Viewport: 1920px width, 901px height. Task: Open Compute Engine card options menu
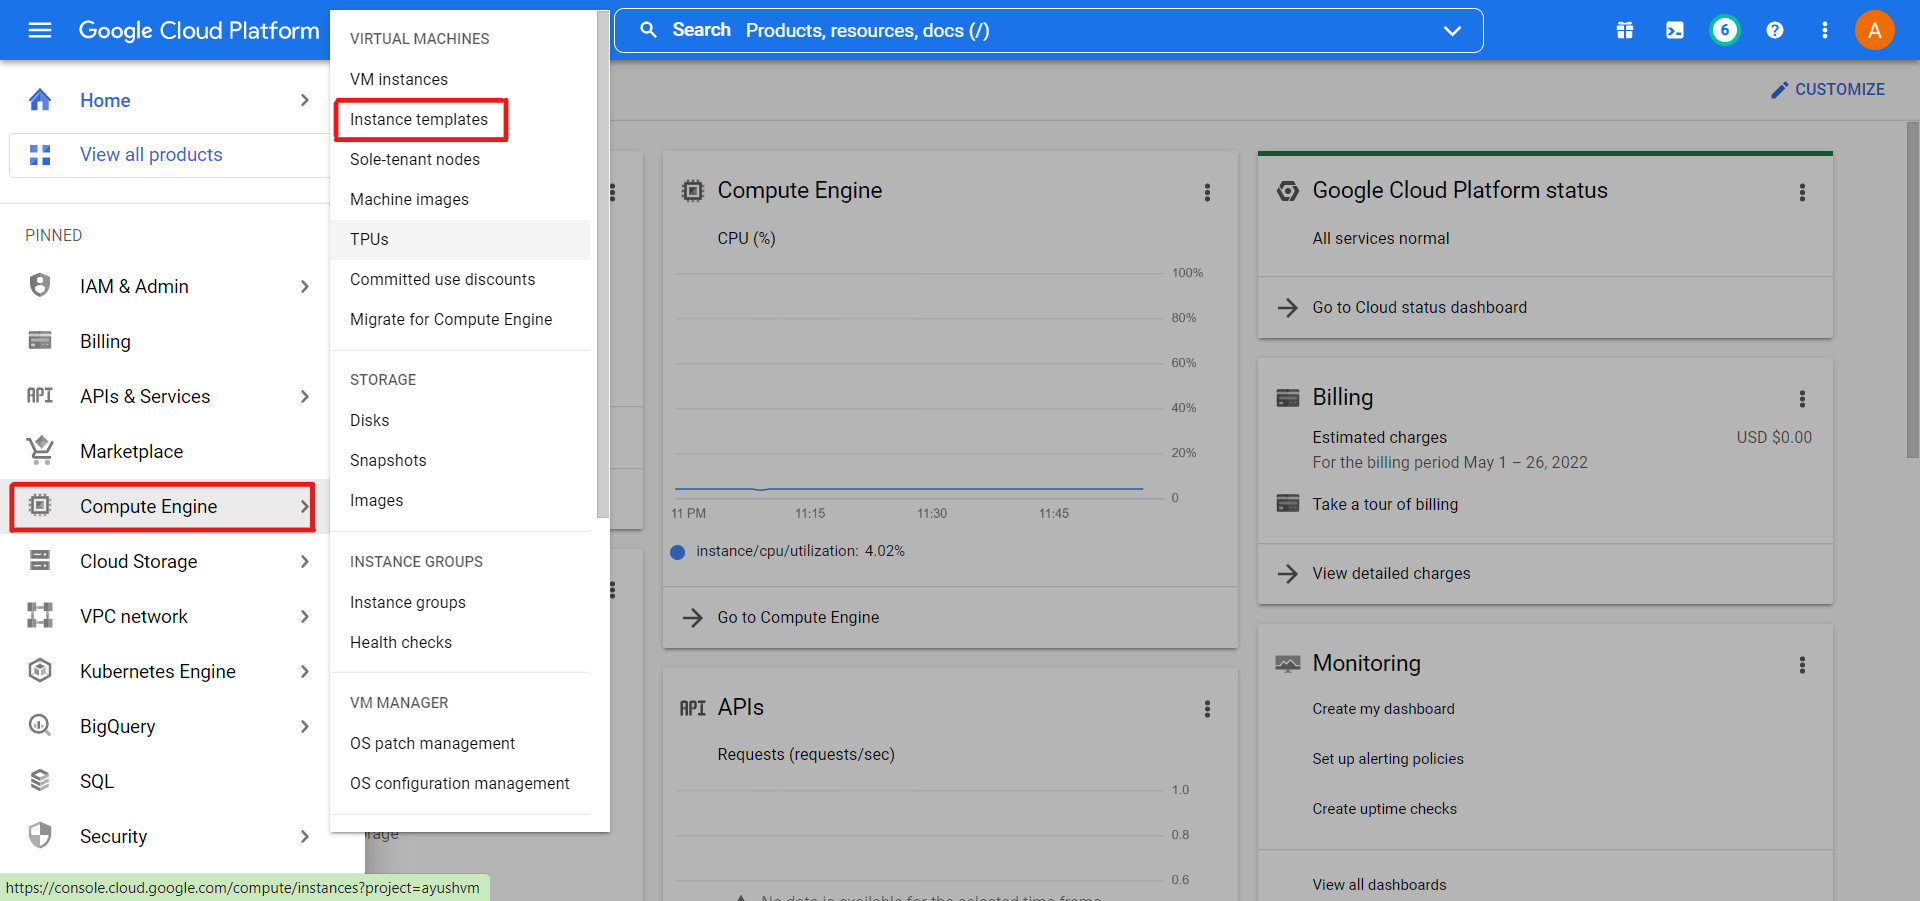1207,192
